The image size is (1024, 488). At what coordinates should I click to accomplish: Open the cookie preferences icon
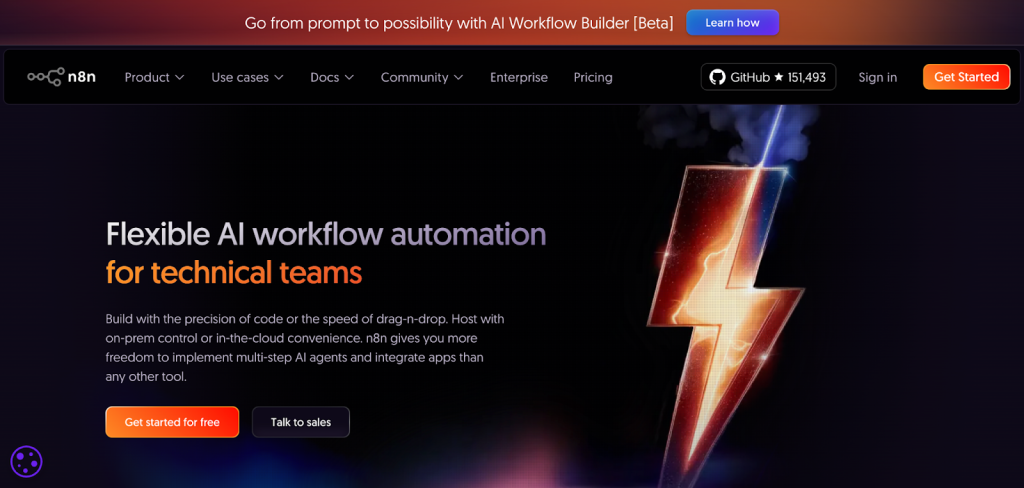[26, 461]
